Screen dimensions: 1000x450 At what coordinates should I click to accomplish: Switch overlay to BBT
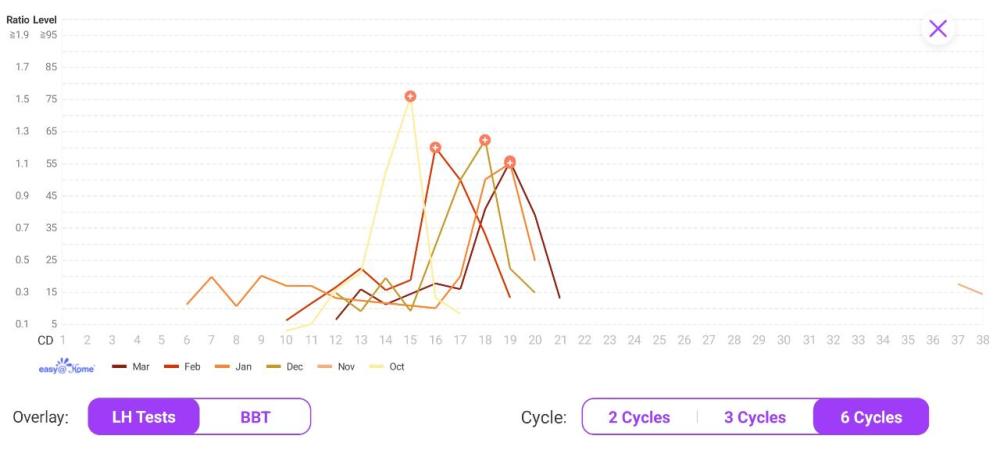point(255,417)
